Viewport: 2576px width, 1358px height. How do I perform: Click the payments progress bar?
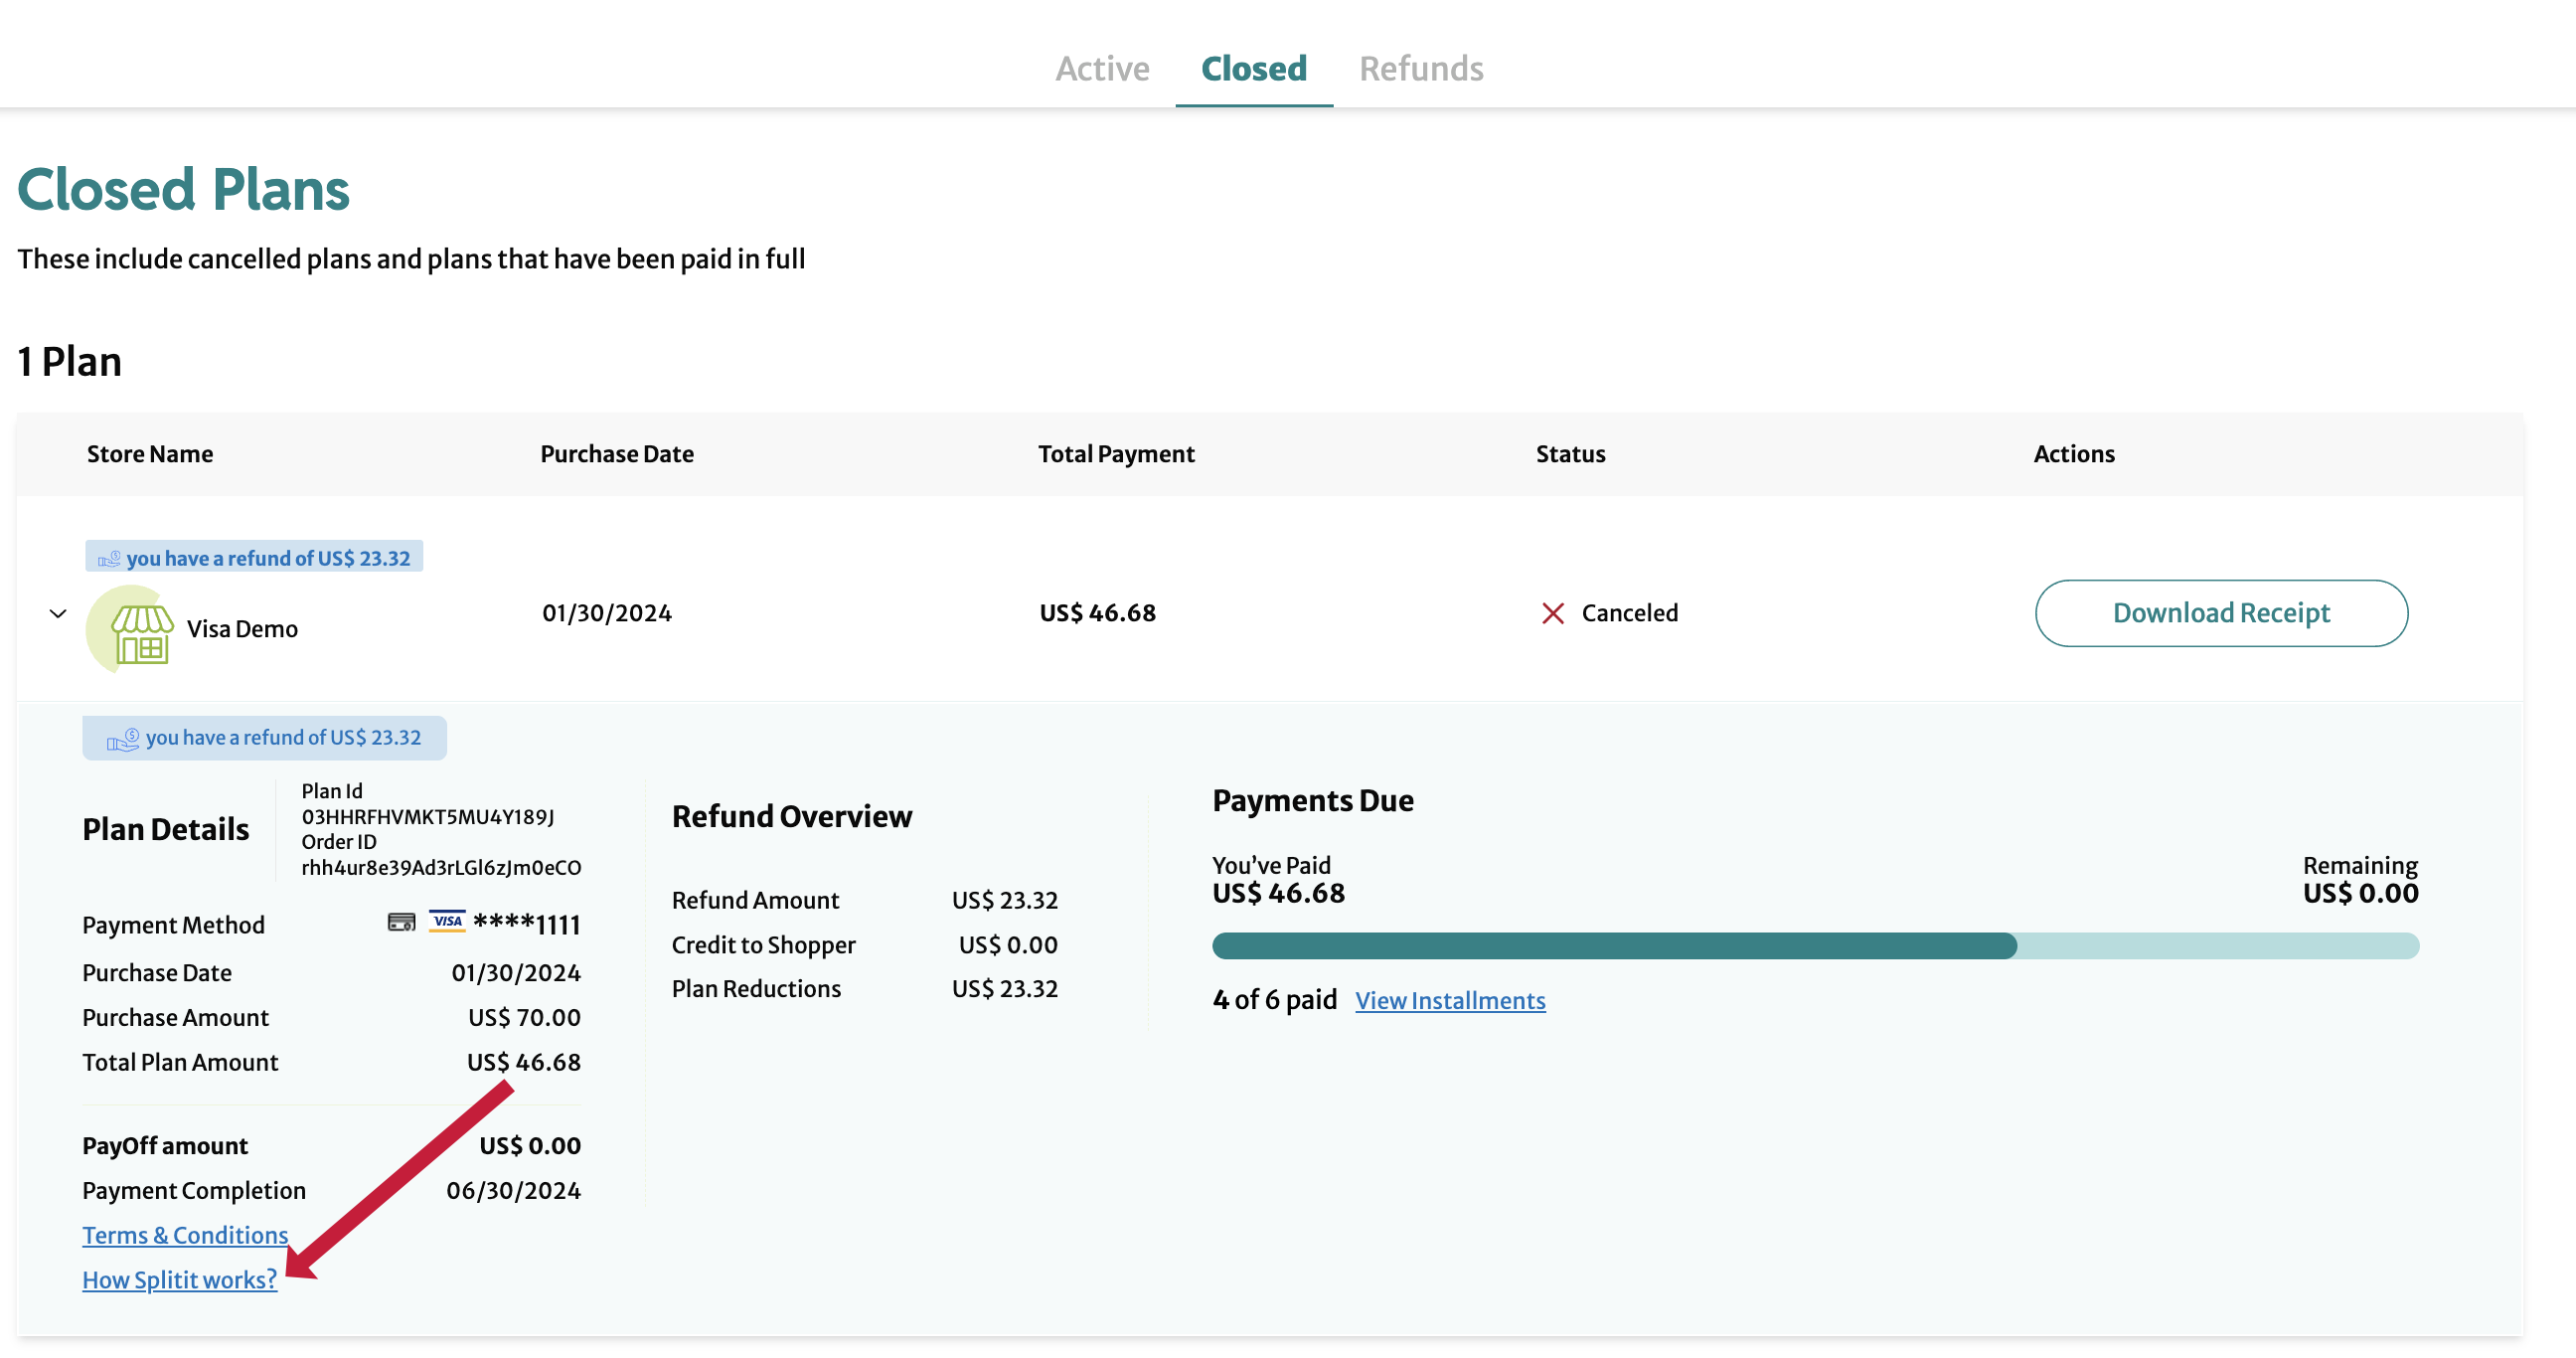[x=1815, y=946]
